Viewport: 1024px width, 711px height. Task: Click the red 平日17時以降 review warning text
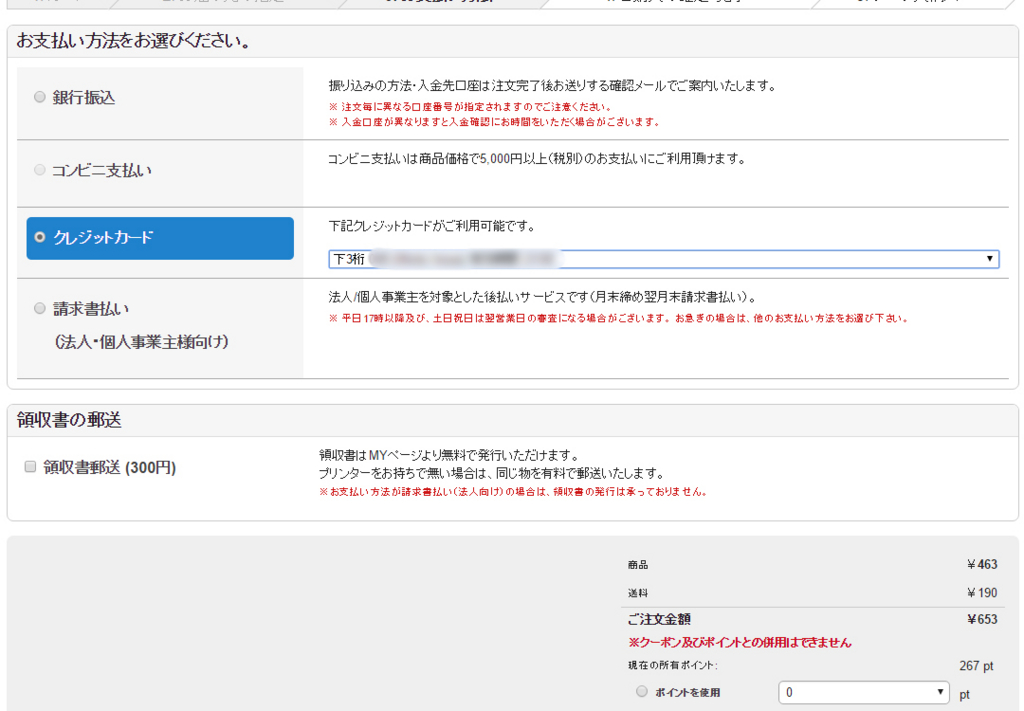[618, 319]
